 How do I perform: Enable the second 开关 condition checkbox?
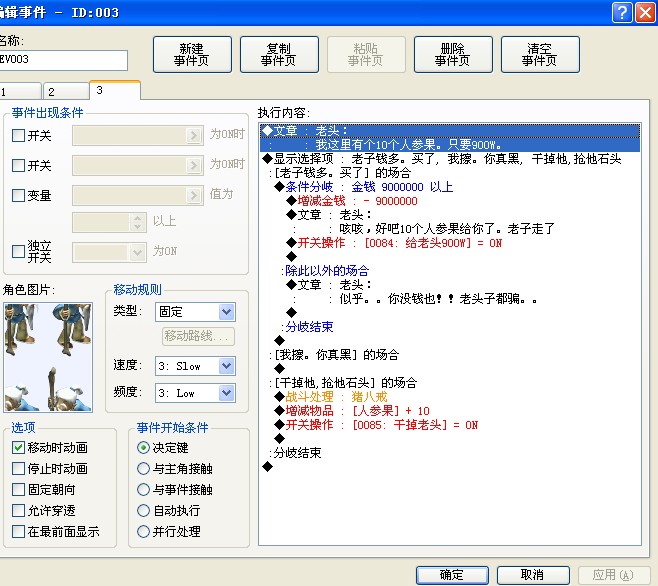click(x=18, y=165)
